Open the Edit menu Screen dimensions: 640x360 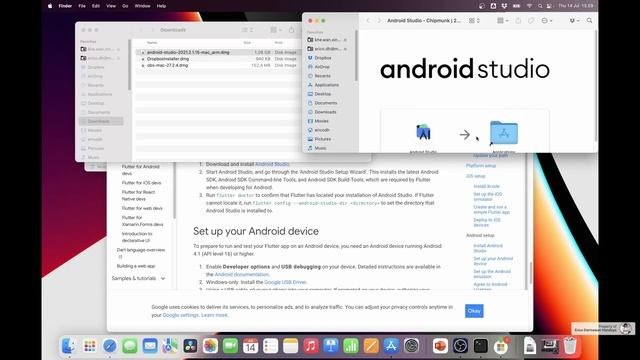pyautogui.click(x=96, y=6)
